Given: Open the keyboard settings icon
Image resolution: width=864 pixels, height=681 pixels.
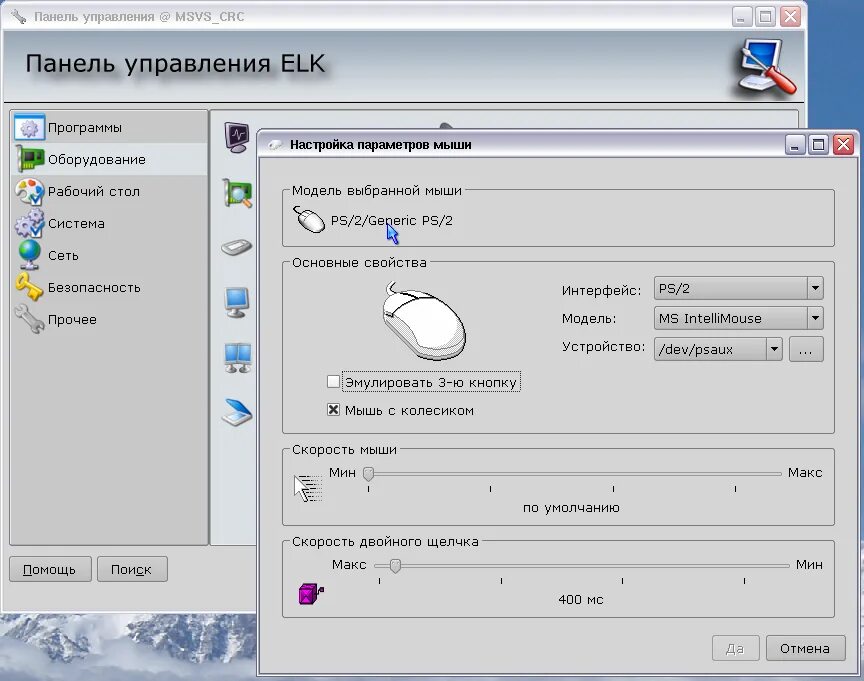Looking at the screenshot, I should click(x=237, y=247).
